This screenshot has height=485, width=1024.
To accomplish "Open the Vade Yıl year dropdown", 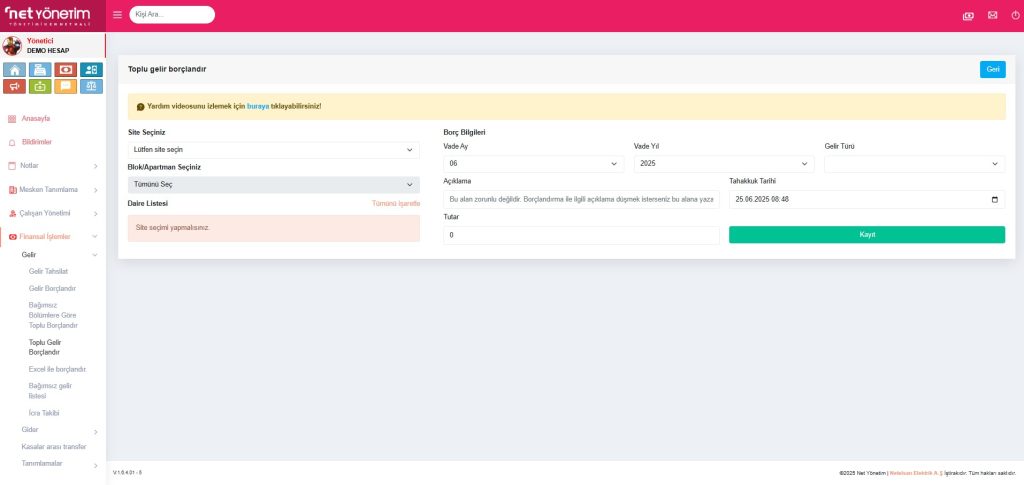I will pyautogui.click(x=723, y=163).
